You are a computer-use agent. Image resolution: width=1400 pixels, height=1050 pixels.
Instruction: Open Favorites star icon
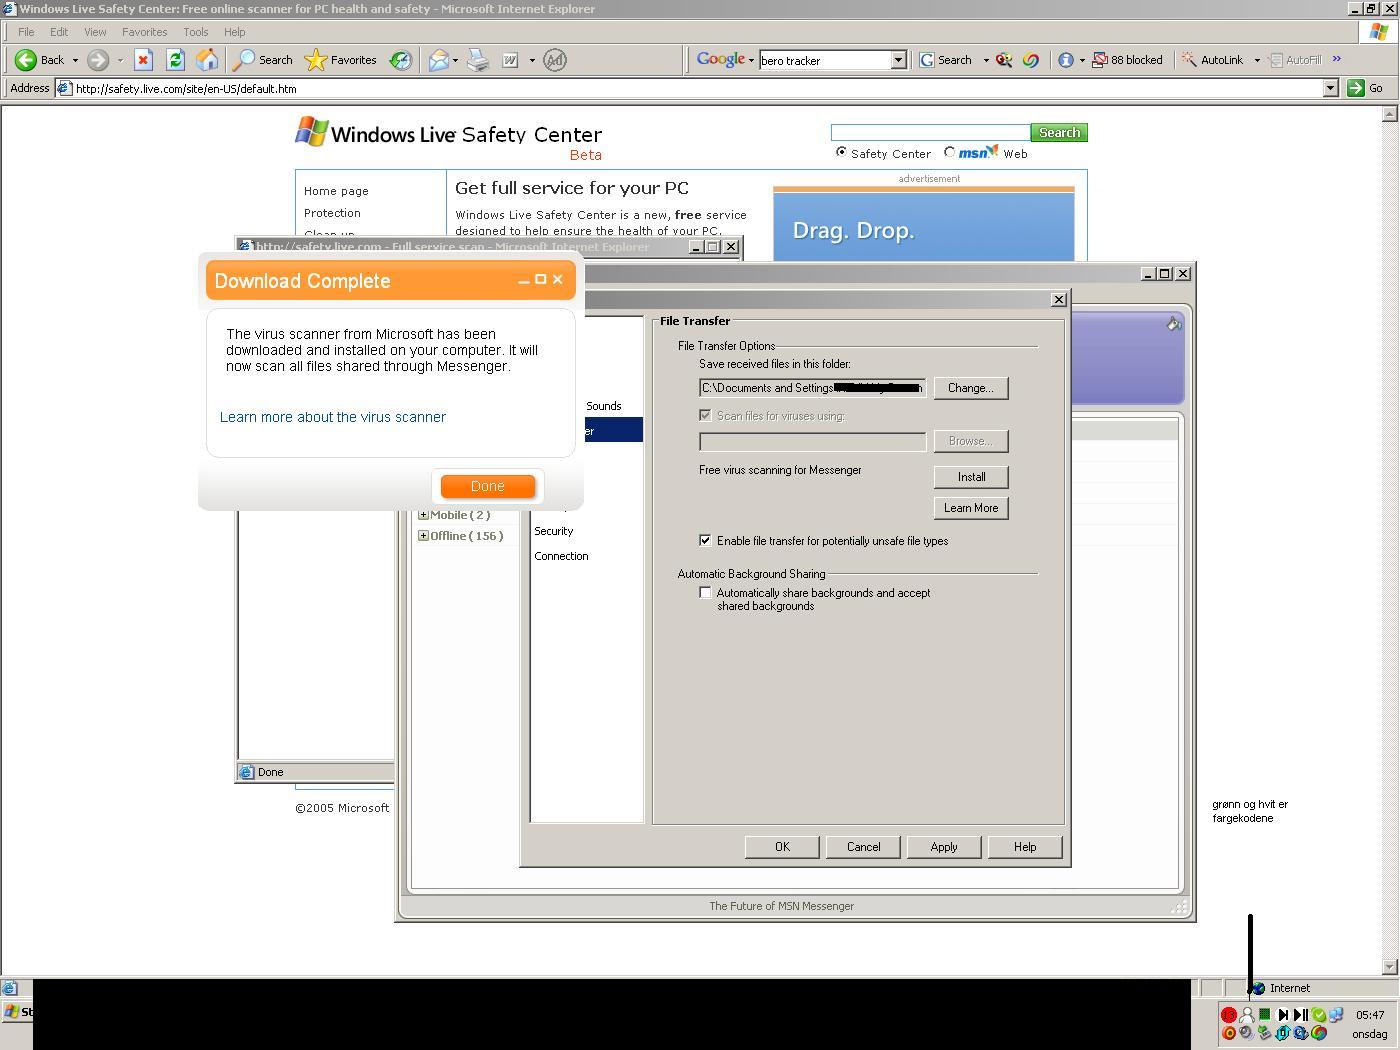(315, 60)
